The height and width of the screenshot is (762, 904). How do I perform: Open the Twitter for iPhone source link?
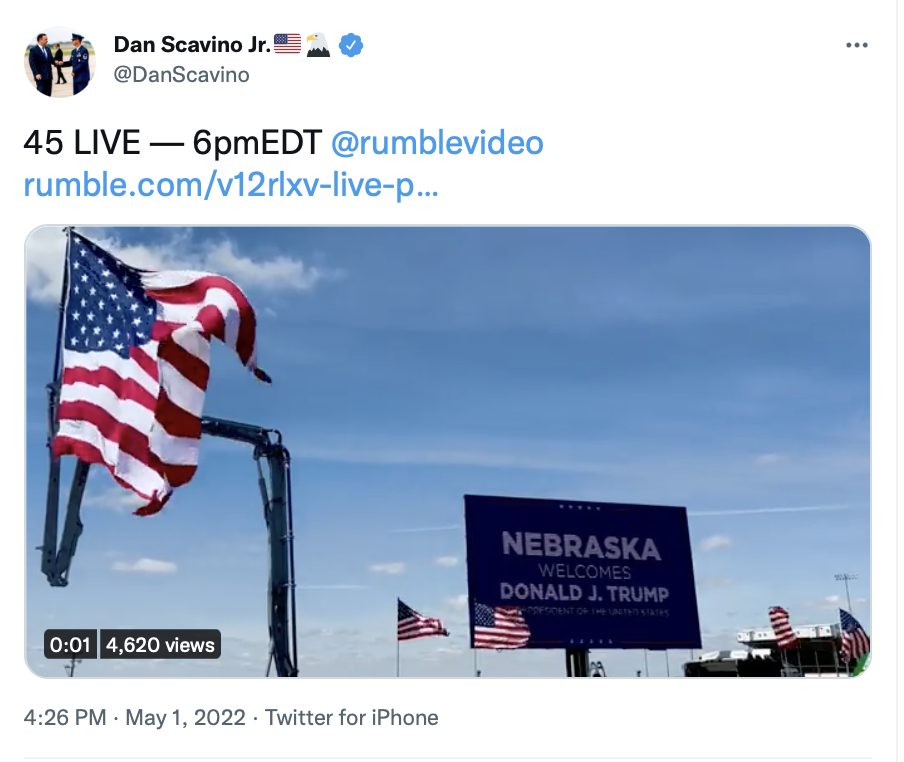click(x=352, y=718)
